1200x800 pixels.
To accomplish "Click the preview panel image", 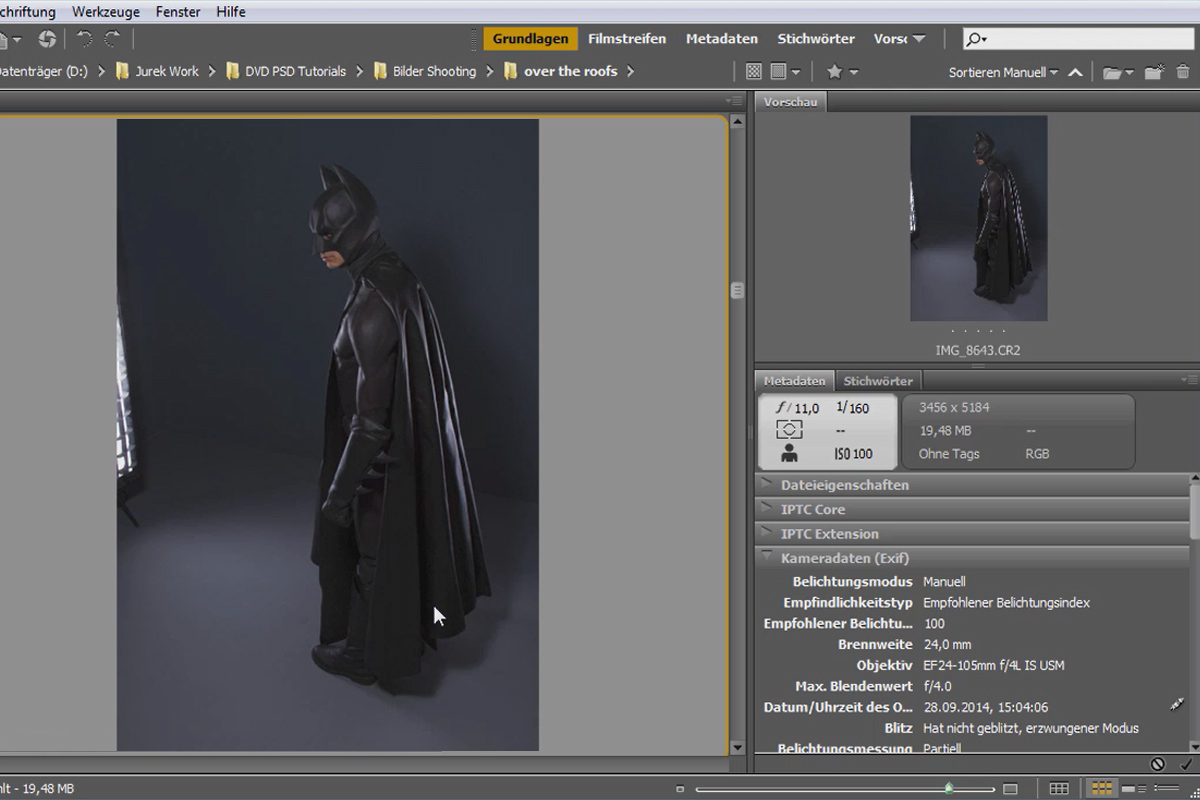I will [978, 218].
